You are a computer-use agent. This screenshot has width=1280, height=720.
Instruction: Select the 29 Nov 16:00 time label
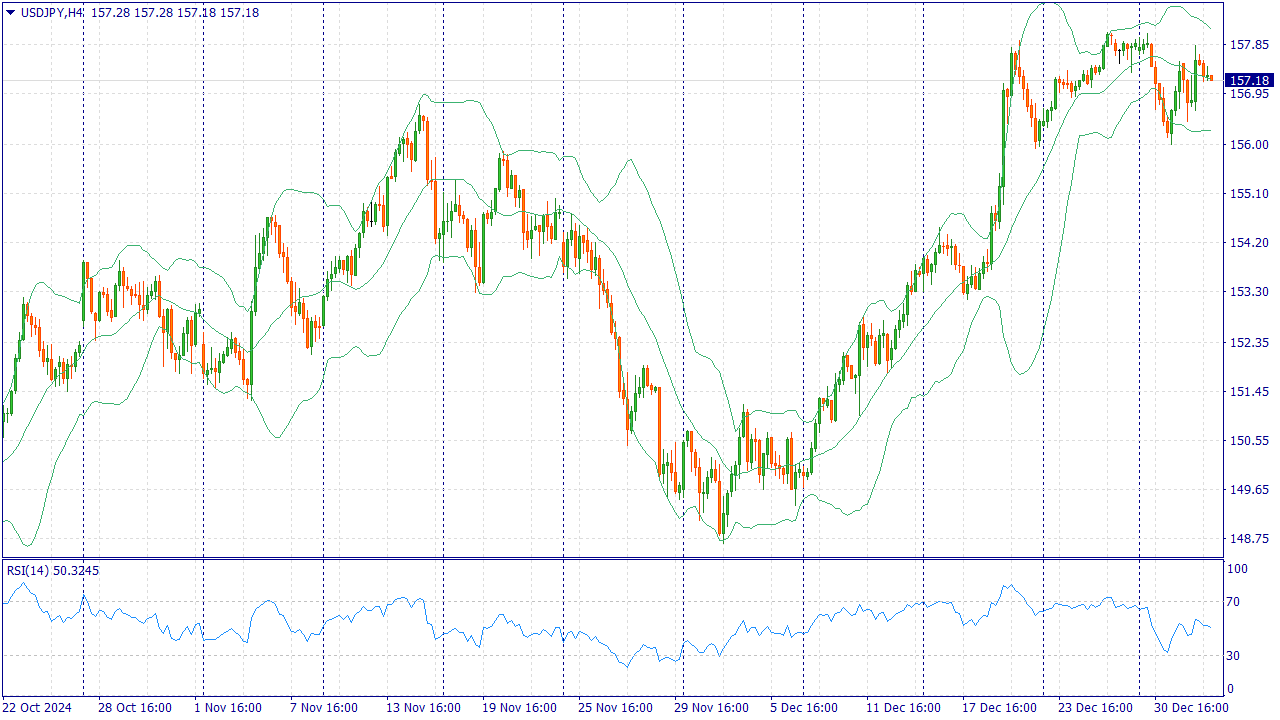[x=711, y=708]
